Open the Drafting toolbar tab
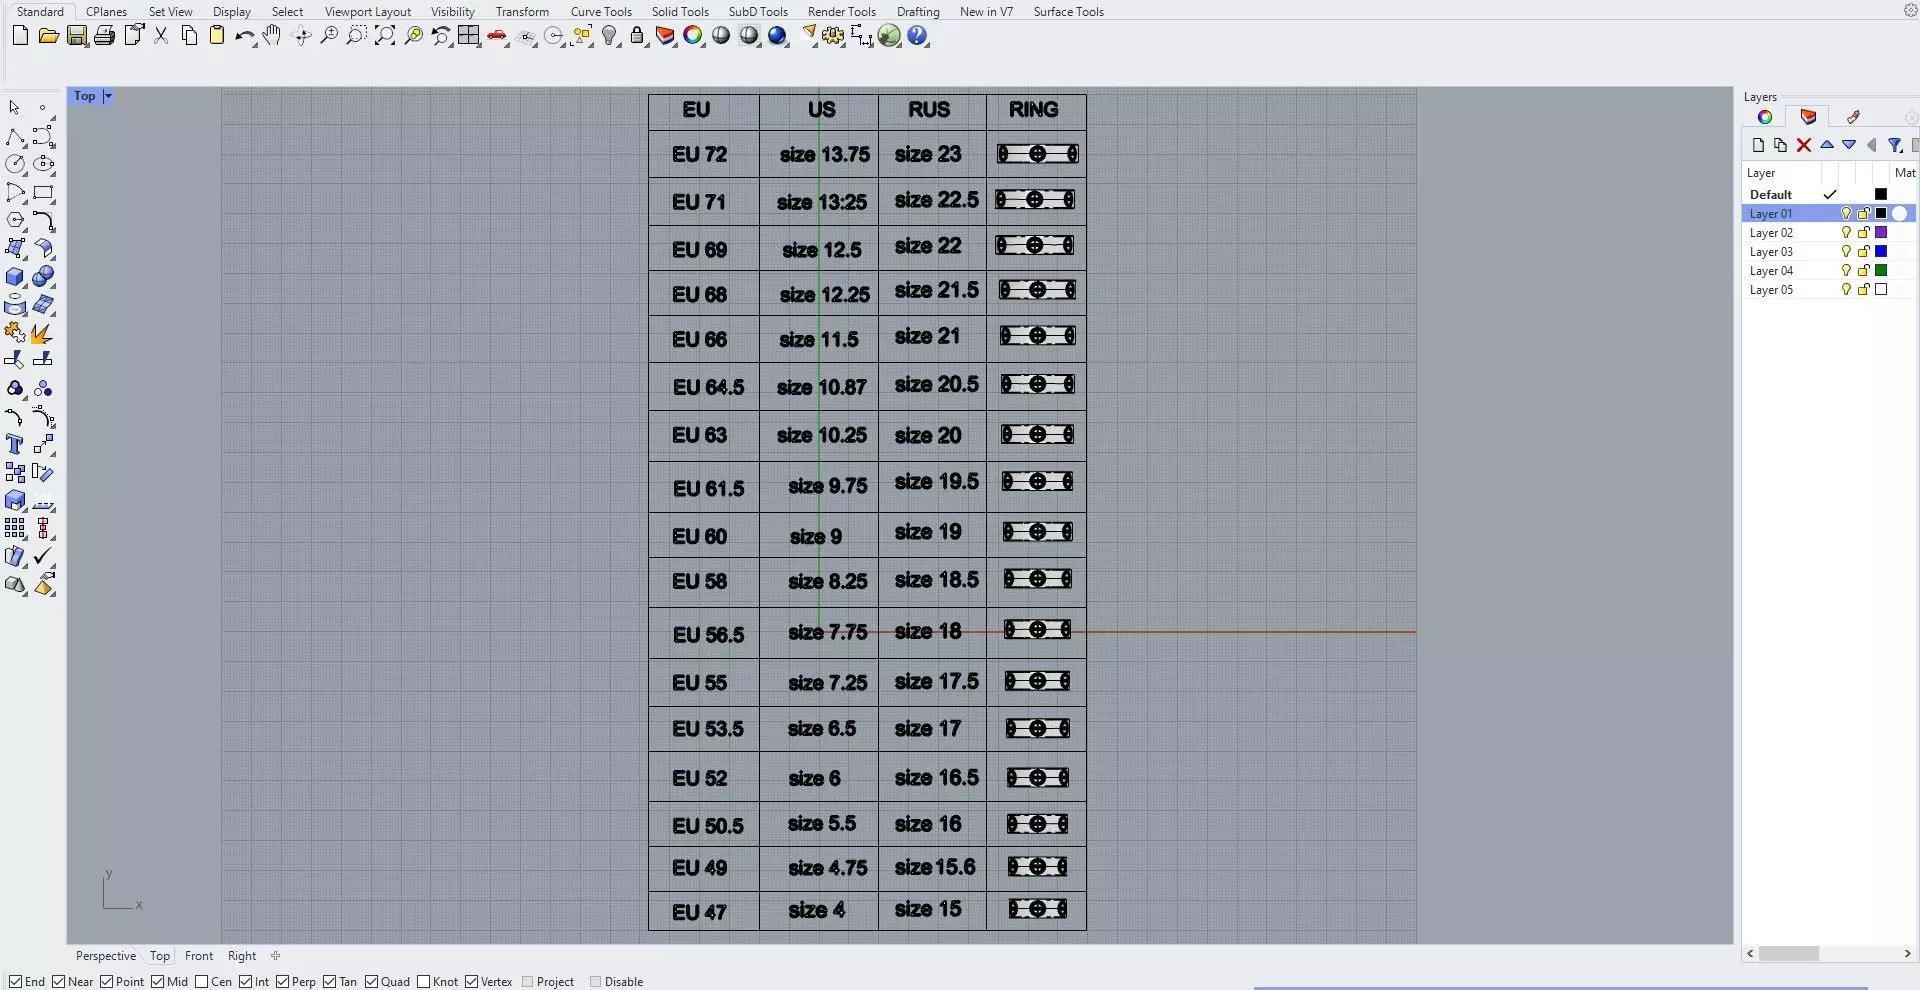 pos(918,12)
